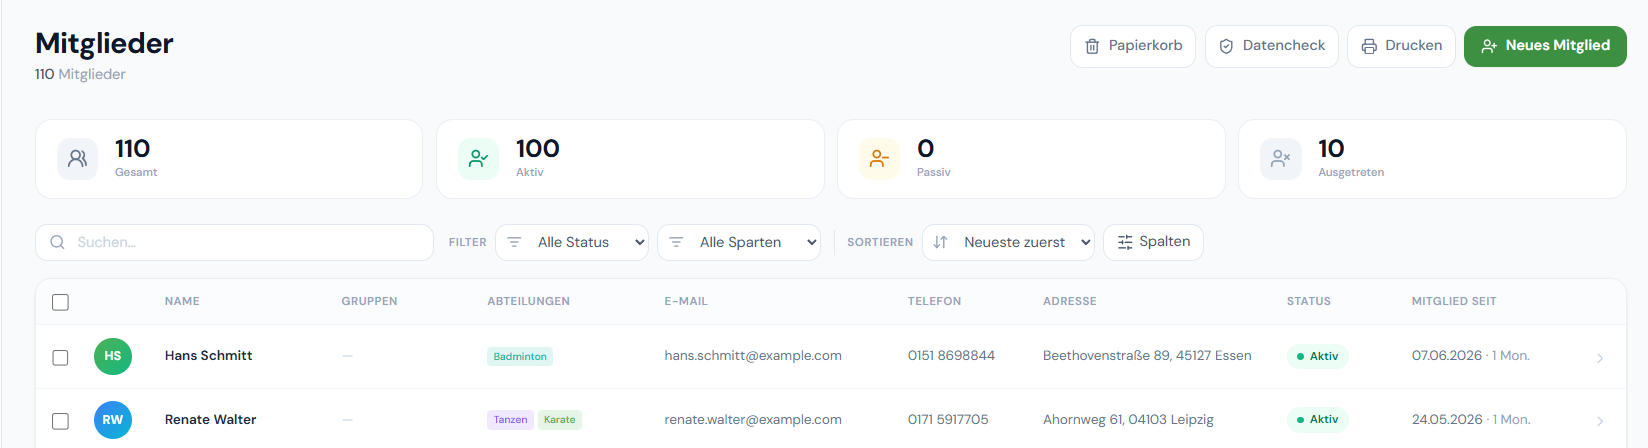Click Renate Walter's Aktiv status badge

1317,420
